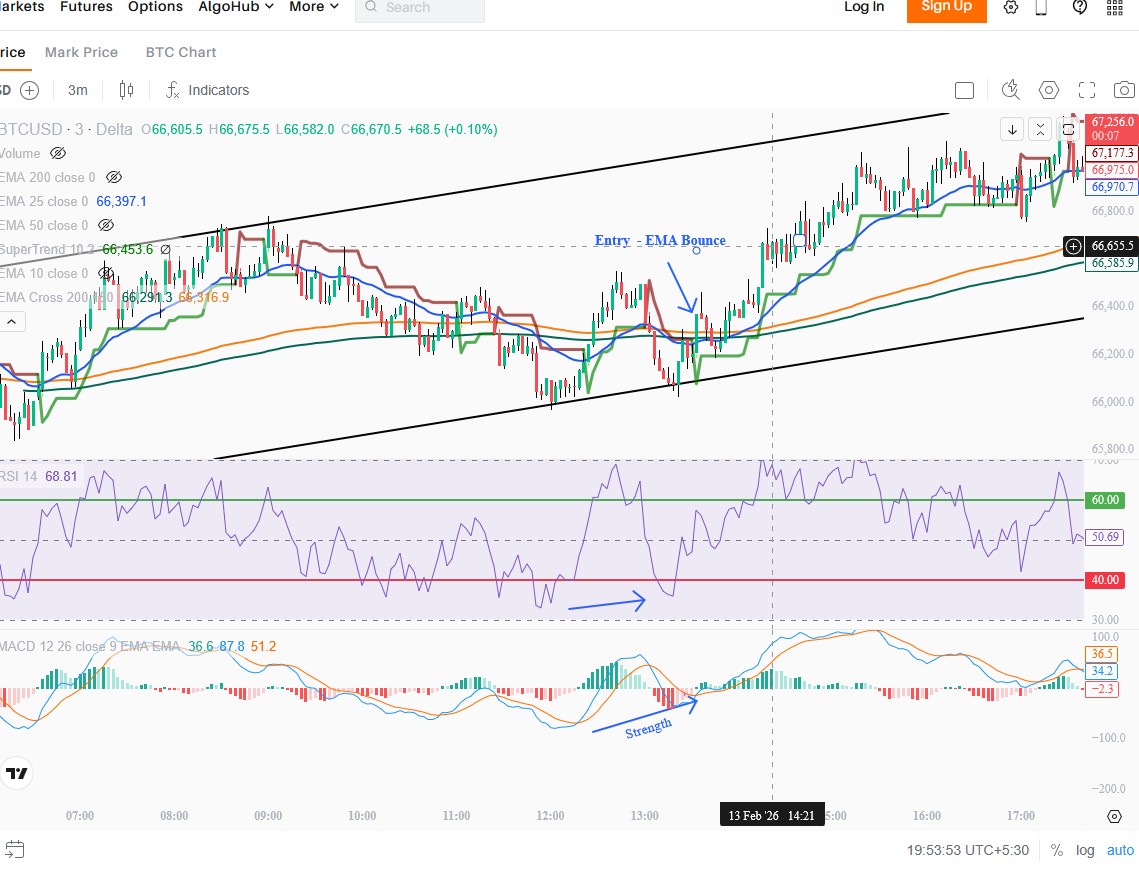Switch to the BTC Chart tab
1139x890 pixels.
pos(181,52)
